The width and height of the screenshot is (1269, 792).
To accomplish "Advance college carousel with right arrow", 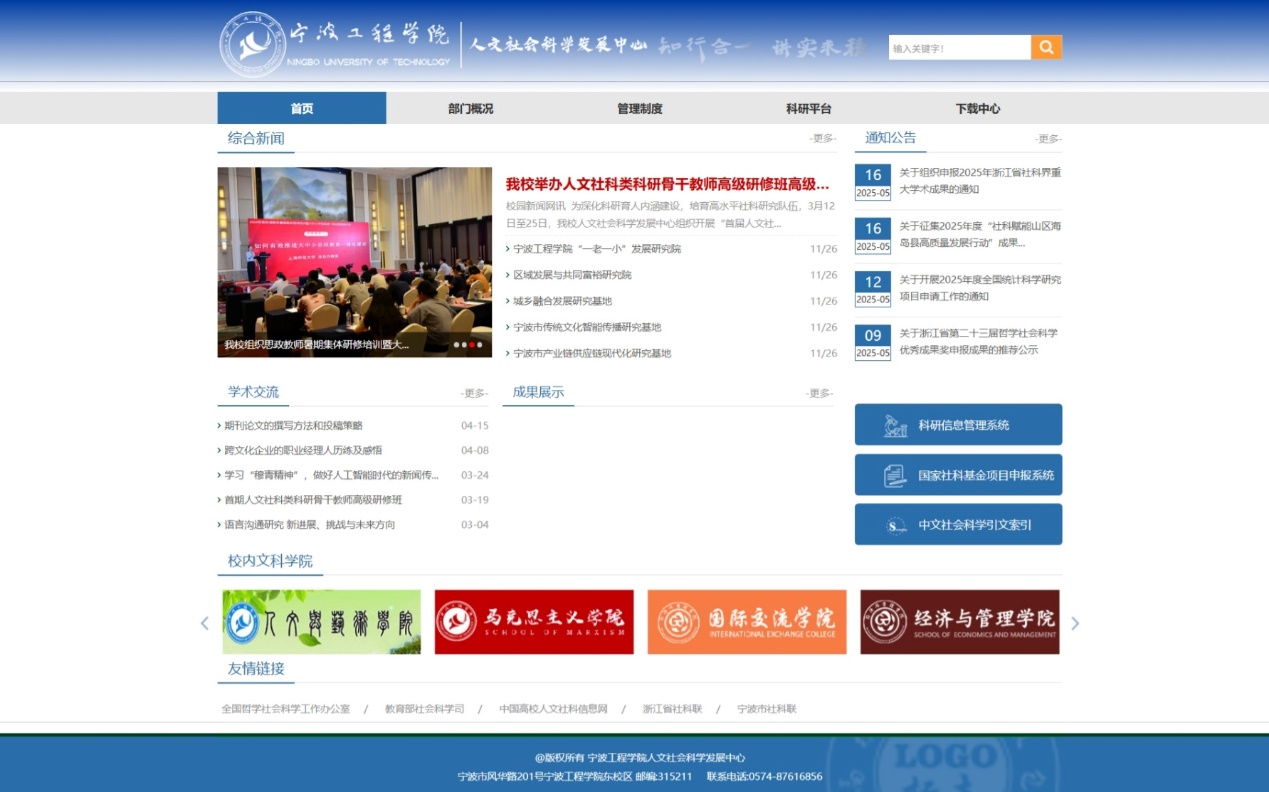I will click(1075, 623).
